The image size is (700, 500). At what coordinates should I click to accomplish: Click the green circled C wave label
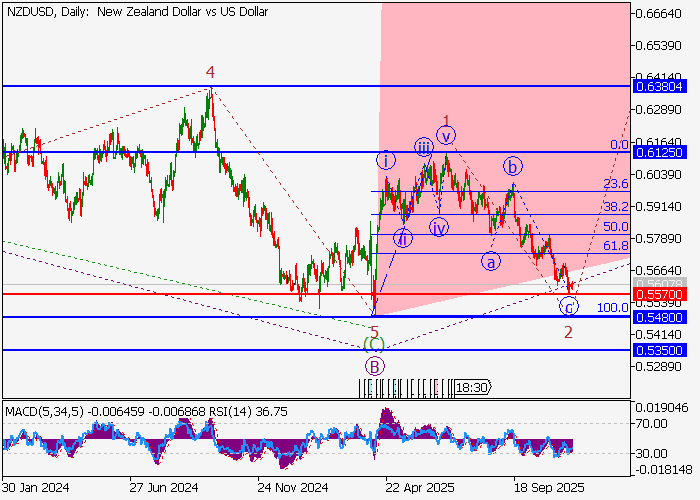374,343
